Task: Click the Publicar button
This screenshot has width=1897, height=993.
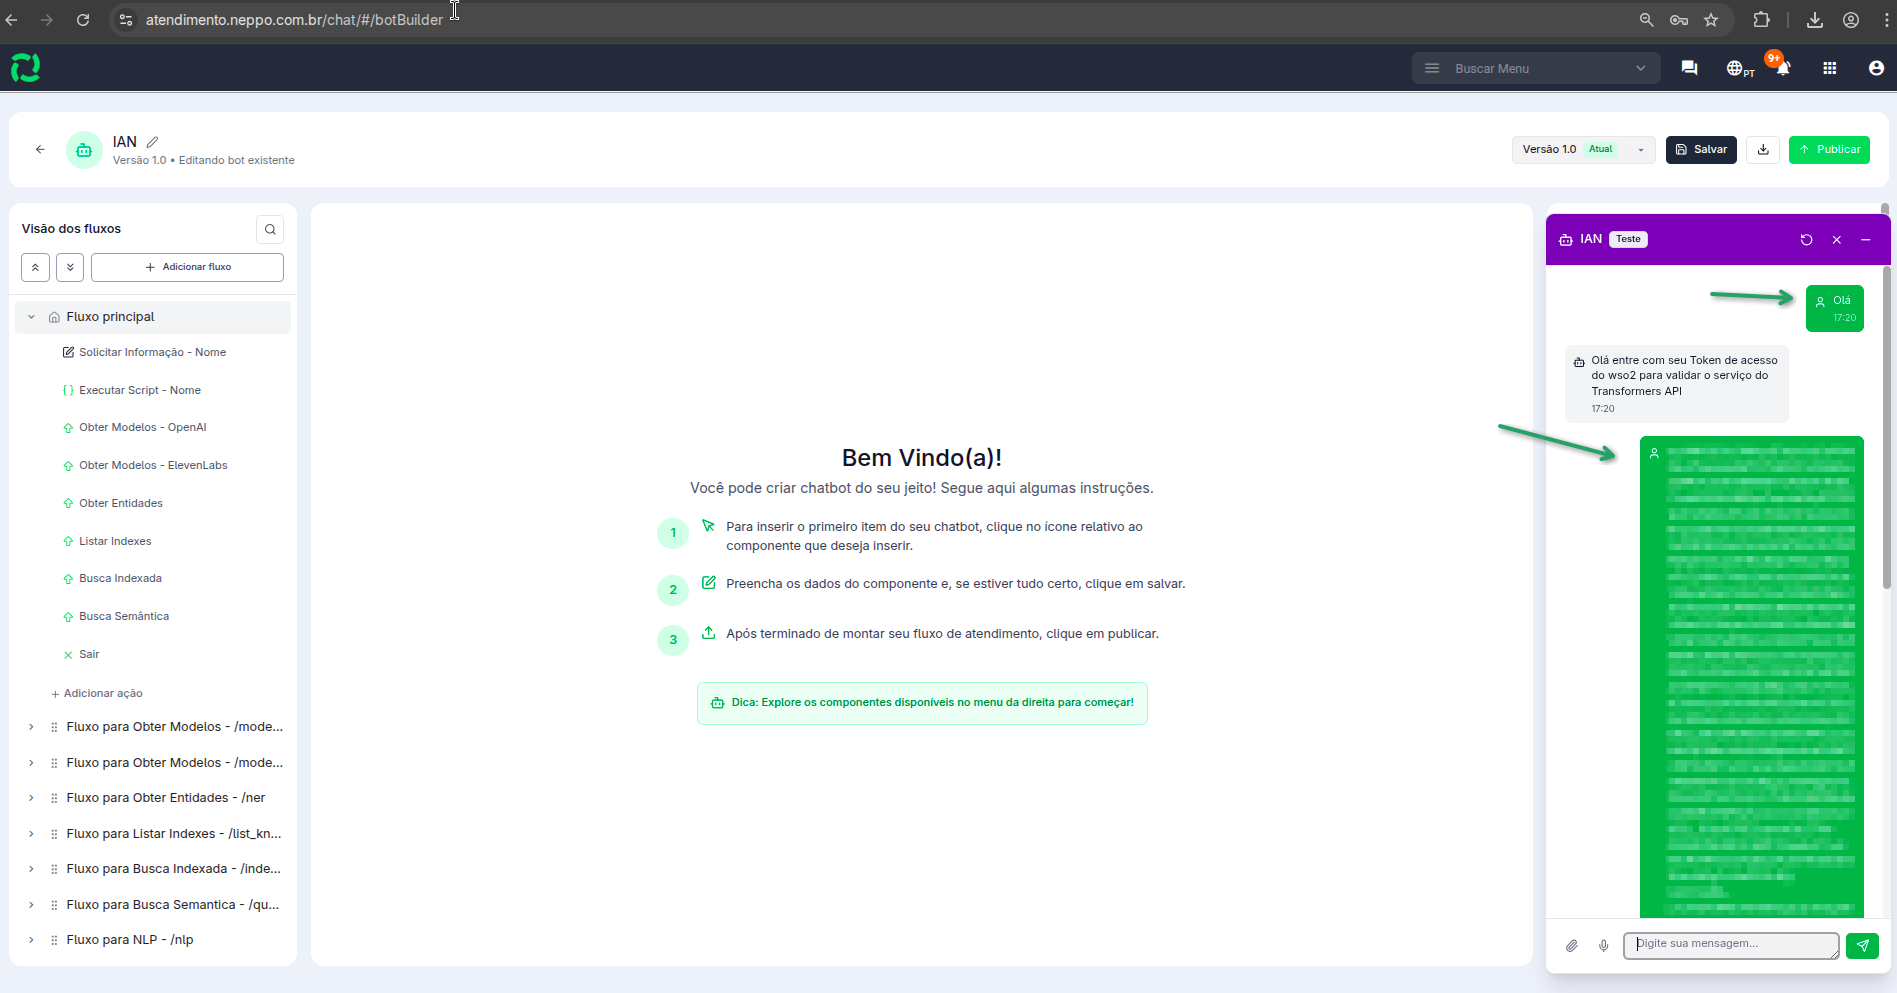Action: (x=1829, y=150)
